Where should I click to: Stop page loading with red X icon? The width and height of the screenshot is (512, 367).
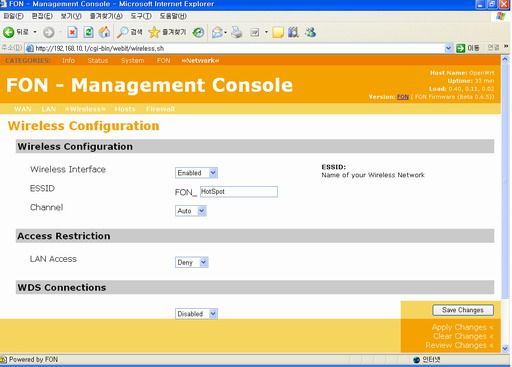coord(72,32)
